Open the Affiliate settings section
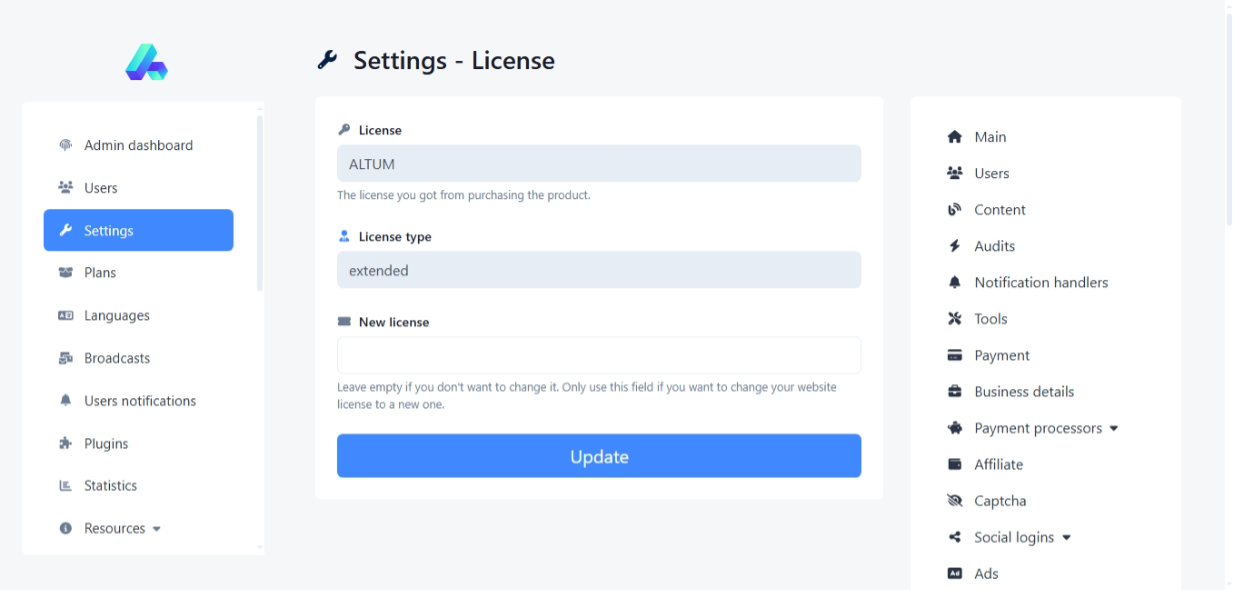1234x590 pixels. tap(998, 464)
